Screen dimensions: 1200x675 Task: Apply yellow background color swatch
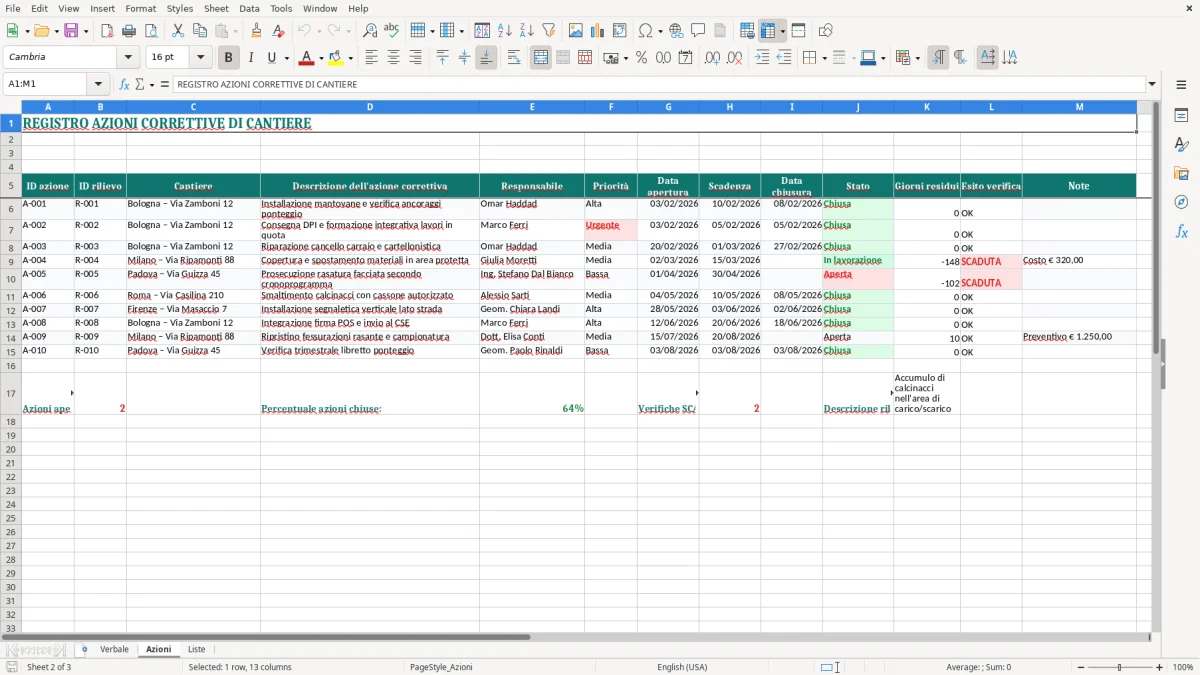[336, 58]
